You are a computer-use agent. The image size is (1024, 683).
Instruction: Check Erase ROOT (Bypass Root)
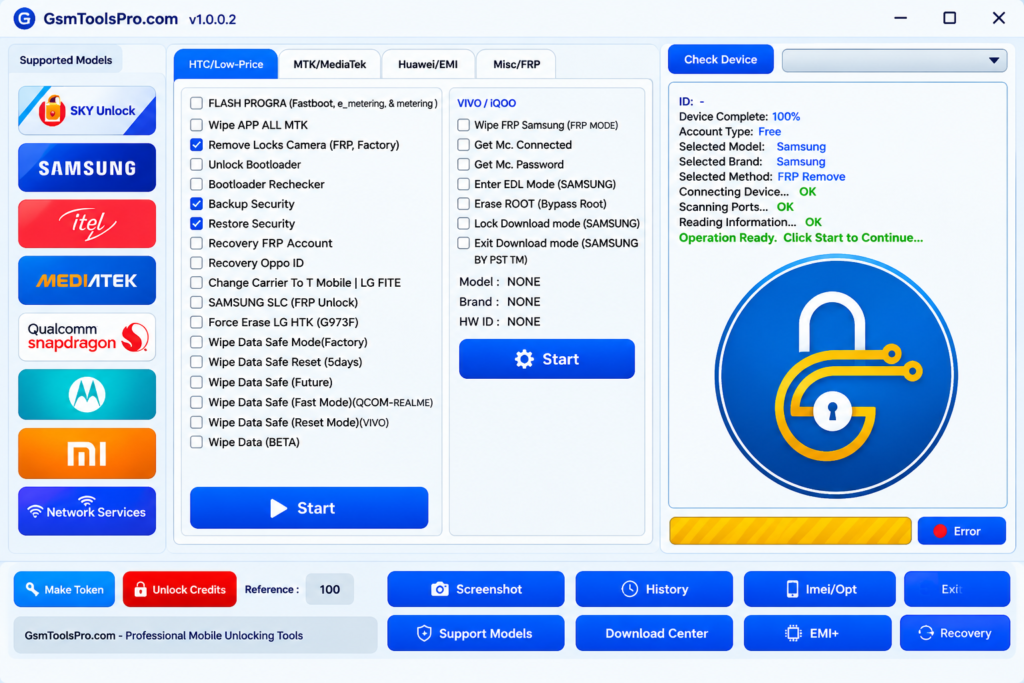click(x=464, y=204)
